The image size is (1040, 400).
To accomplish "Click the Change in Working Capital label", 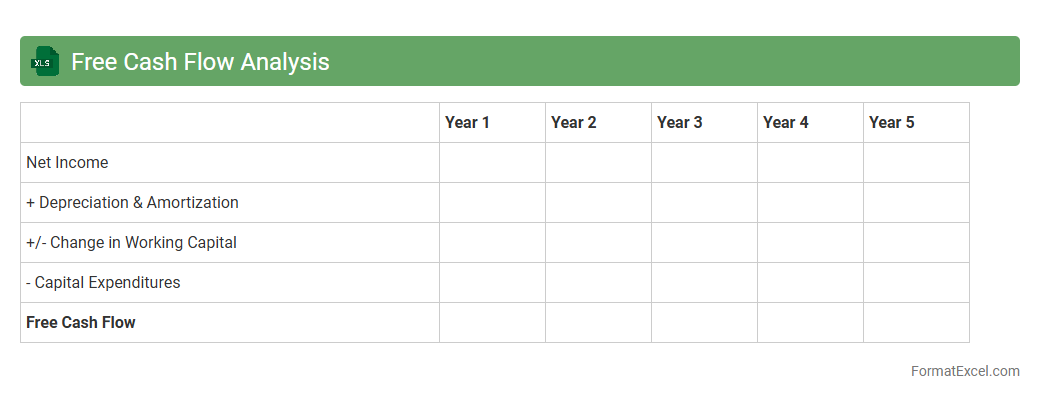I will (x=131, y=242).
